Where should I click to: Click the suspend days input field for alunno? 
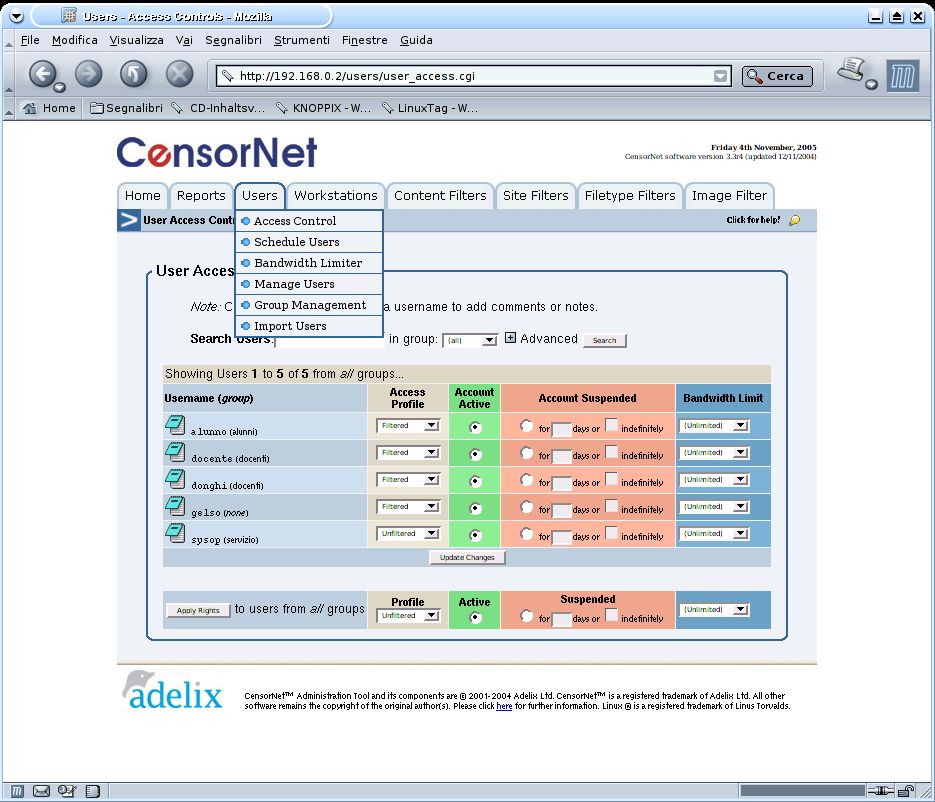click(561, 429)
